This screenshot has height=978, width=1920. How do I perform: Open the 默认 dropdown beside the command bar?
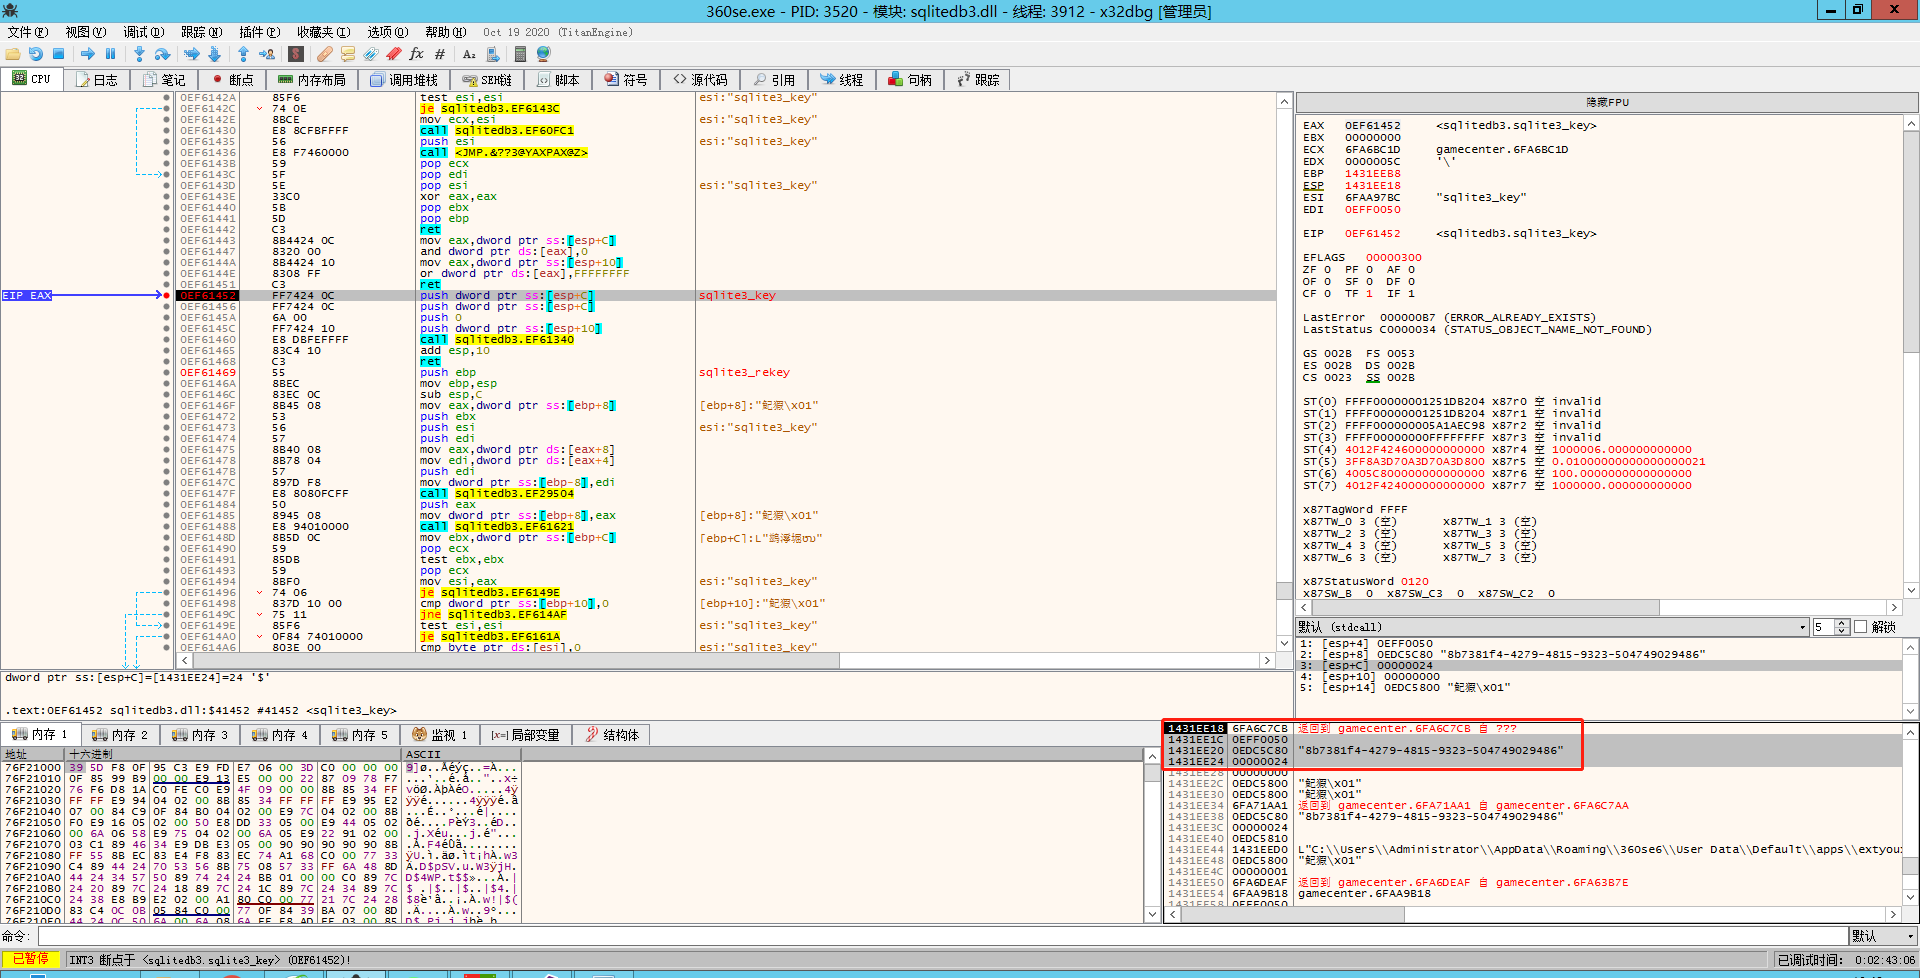tap(1883, 936)
